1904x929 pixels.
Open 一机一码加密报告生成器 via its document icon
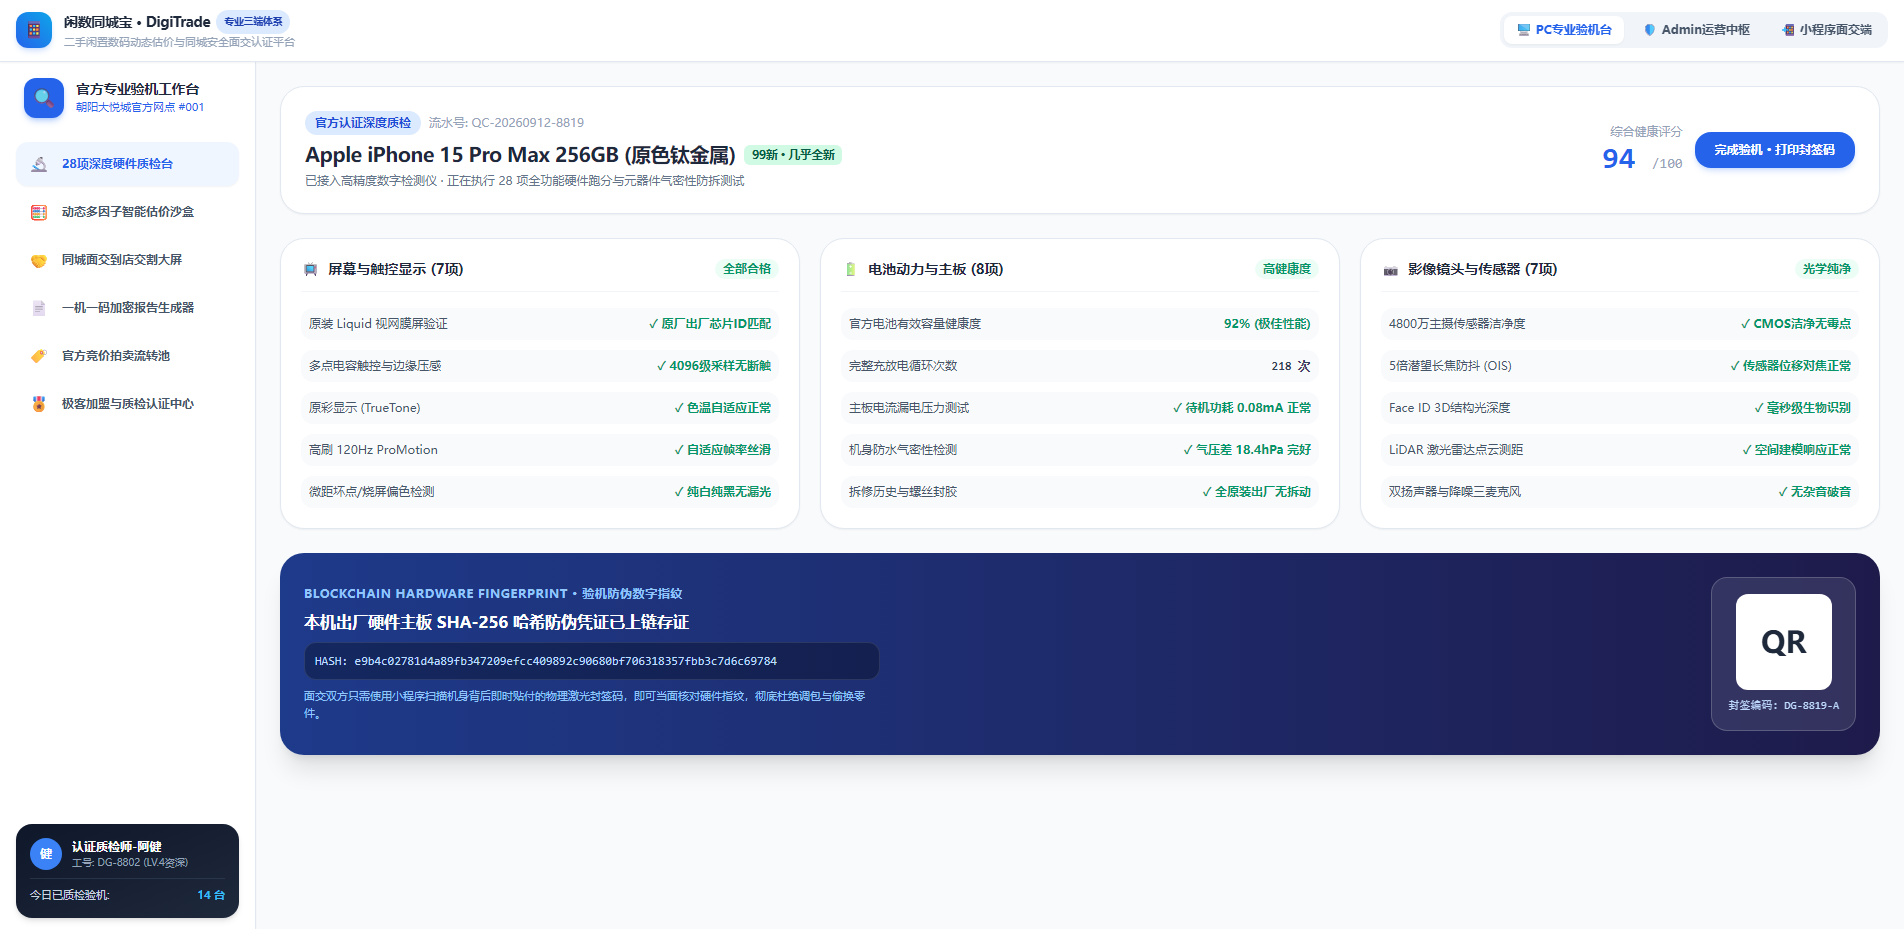39,308
